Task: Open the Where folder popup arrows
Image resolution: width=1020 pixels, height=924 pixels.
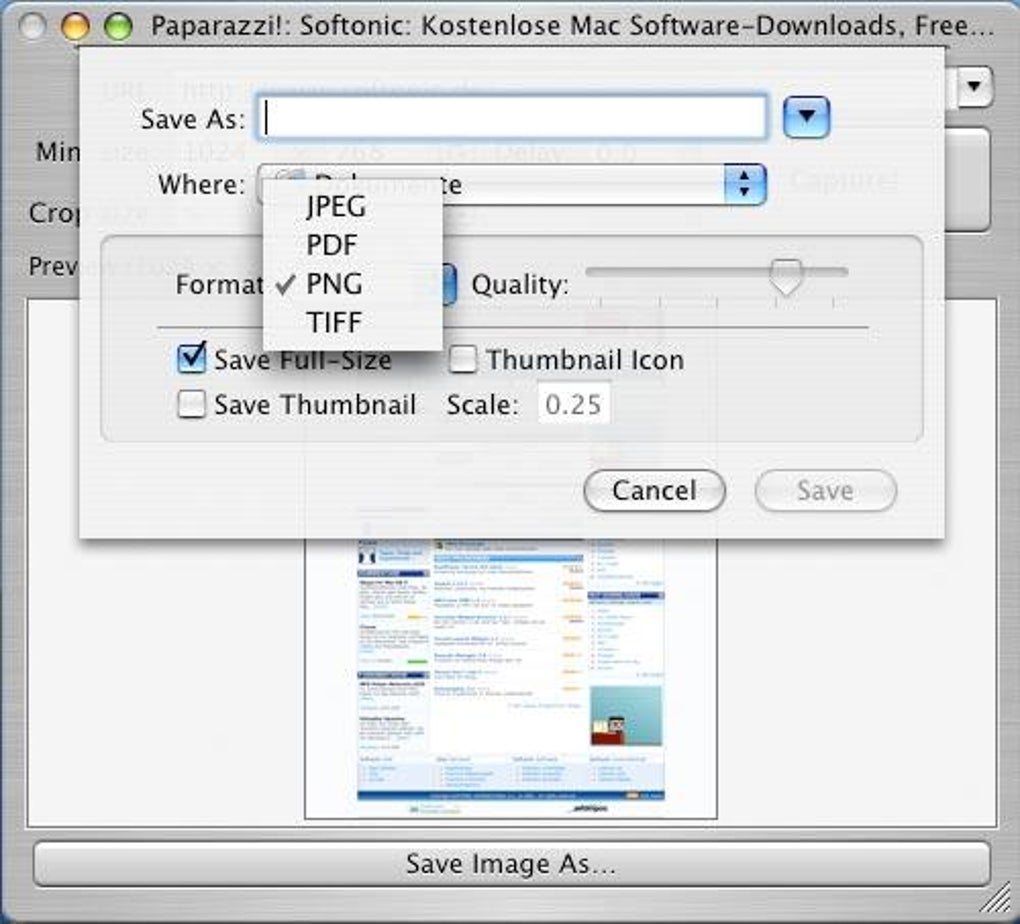Action: 745,184
